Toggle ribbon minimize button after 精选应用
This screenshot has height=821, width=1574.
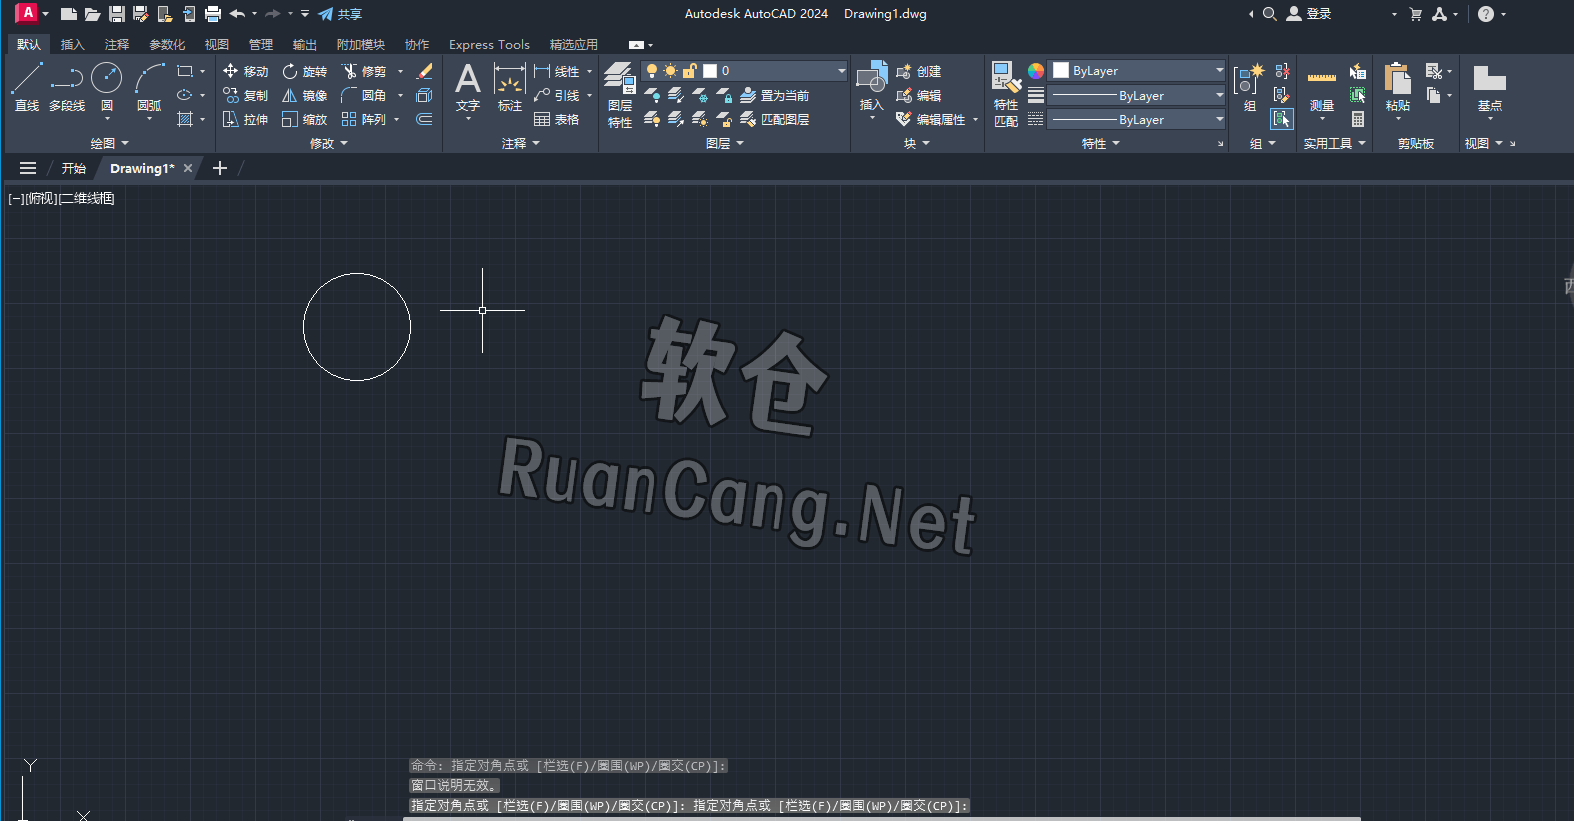tap(636, 45)
